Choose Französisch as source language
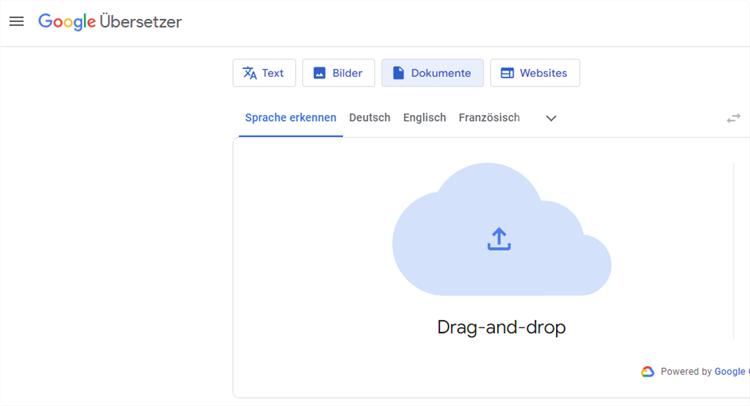This screenshot has width=750, height=406. [489, 118]
